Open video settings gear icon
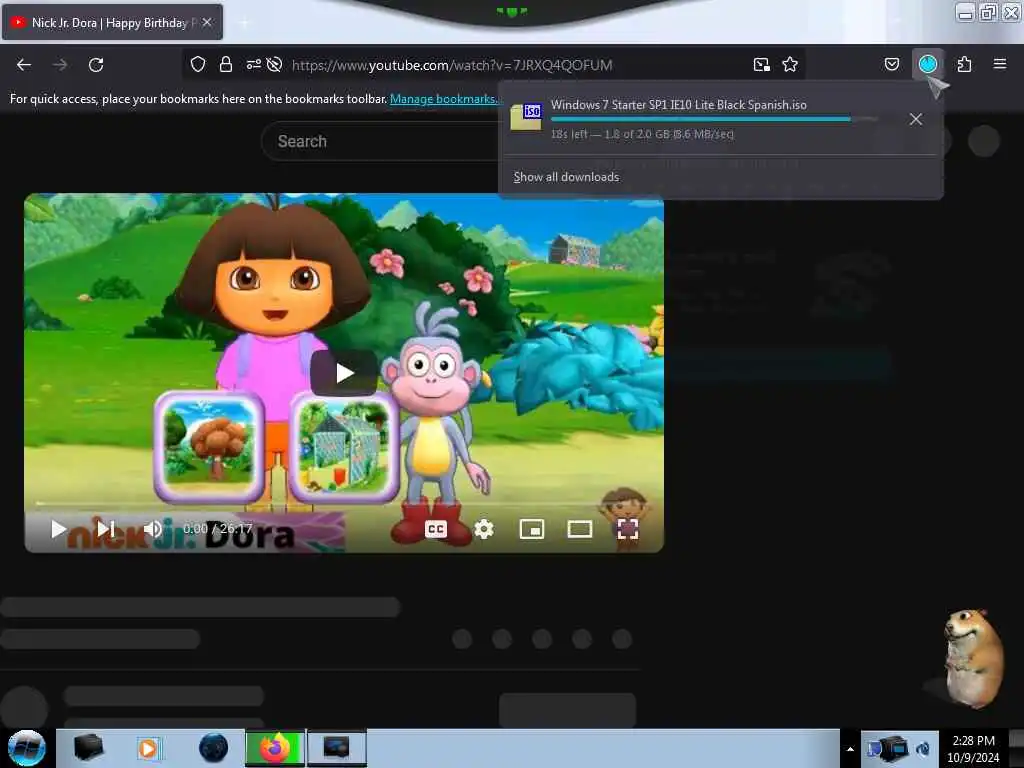The image size is (1024, 768). pyautogui.click(x=484, y=529)
